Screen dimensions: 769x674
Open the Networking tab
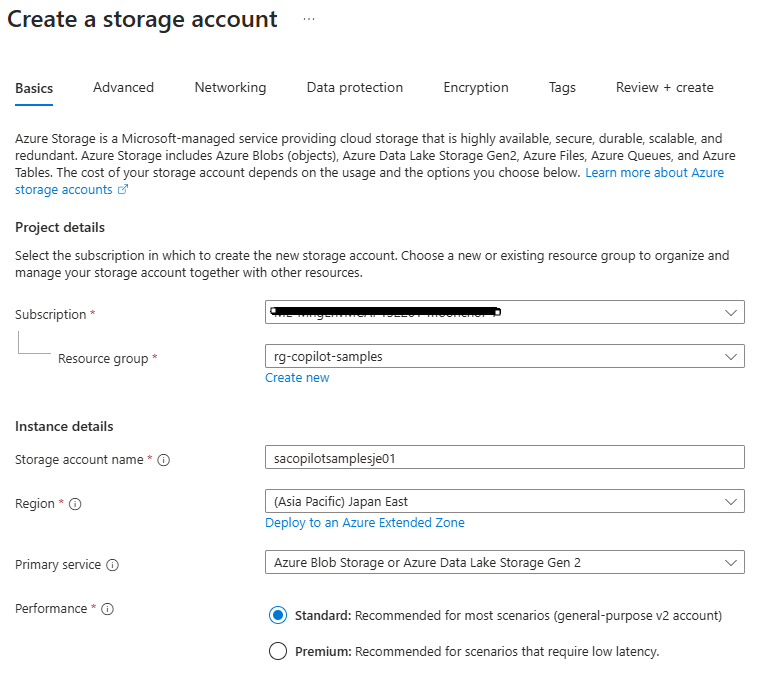(230, 88)
